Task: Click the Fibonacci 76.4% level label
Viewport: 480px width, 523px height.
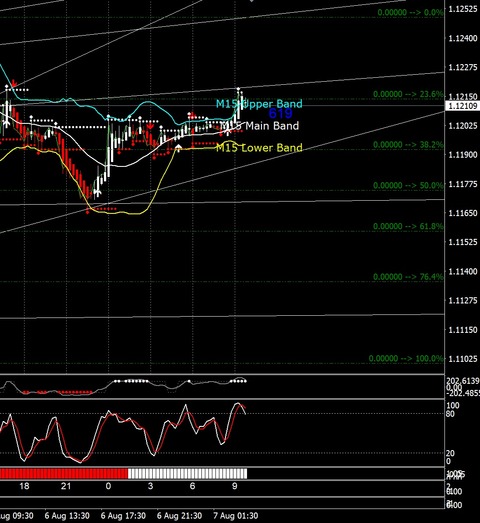Action: (408, 277)
